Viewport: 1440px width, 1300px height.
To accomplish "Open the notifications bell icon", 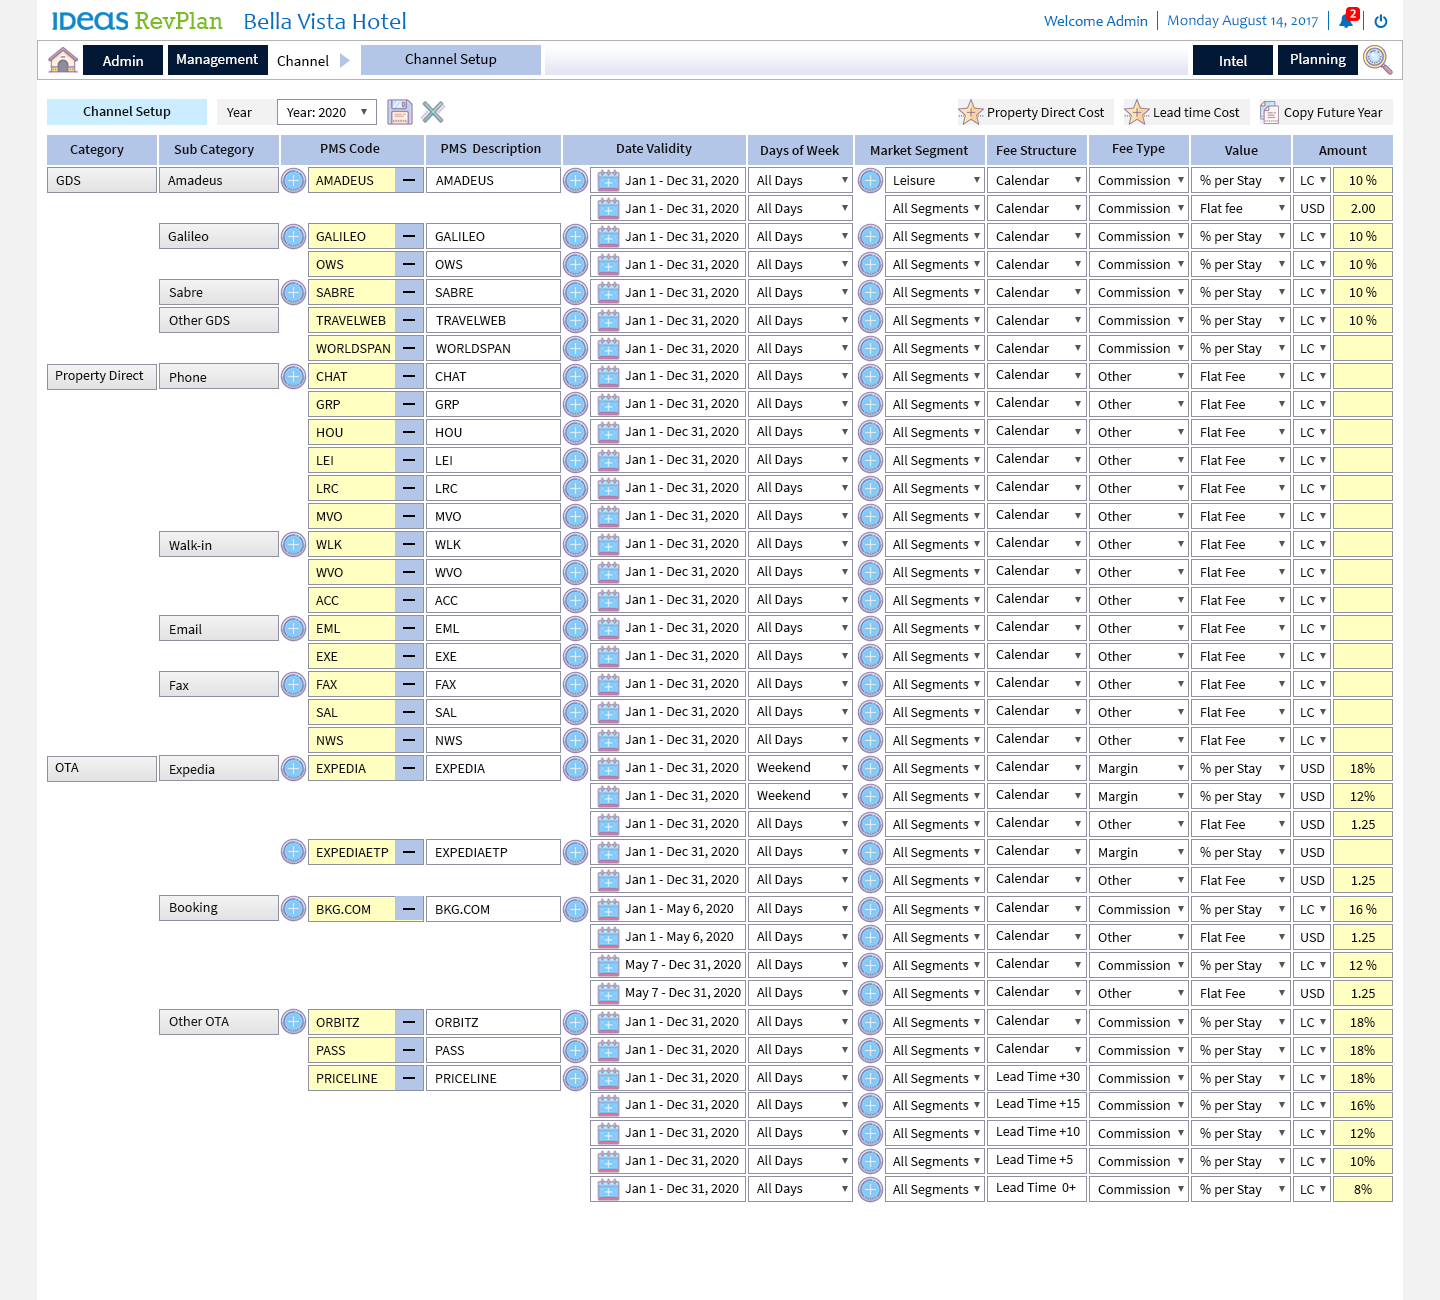I will click(1346, 21).
